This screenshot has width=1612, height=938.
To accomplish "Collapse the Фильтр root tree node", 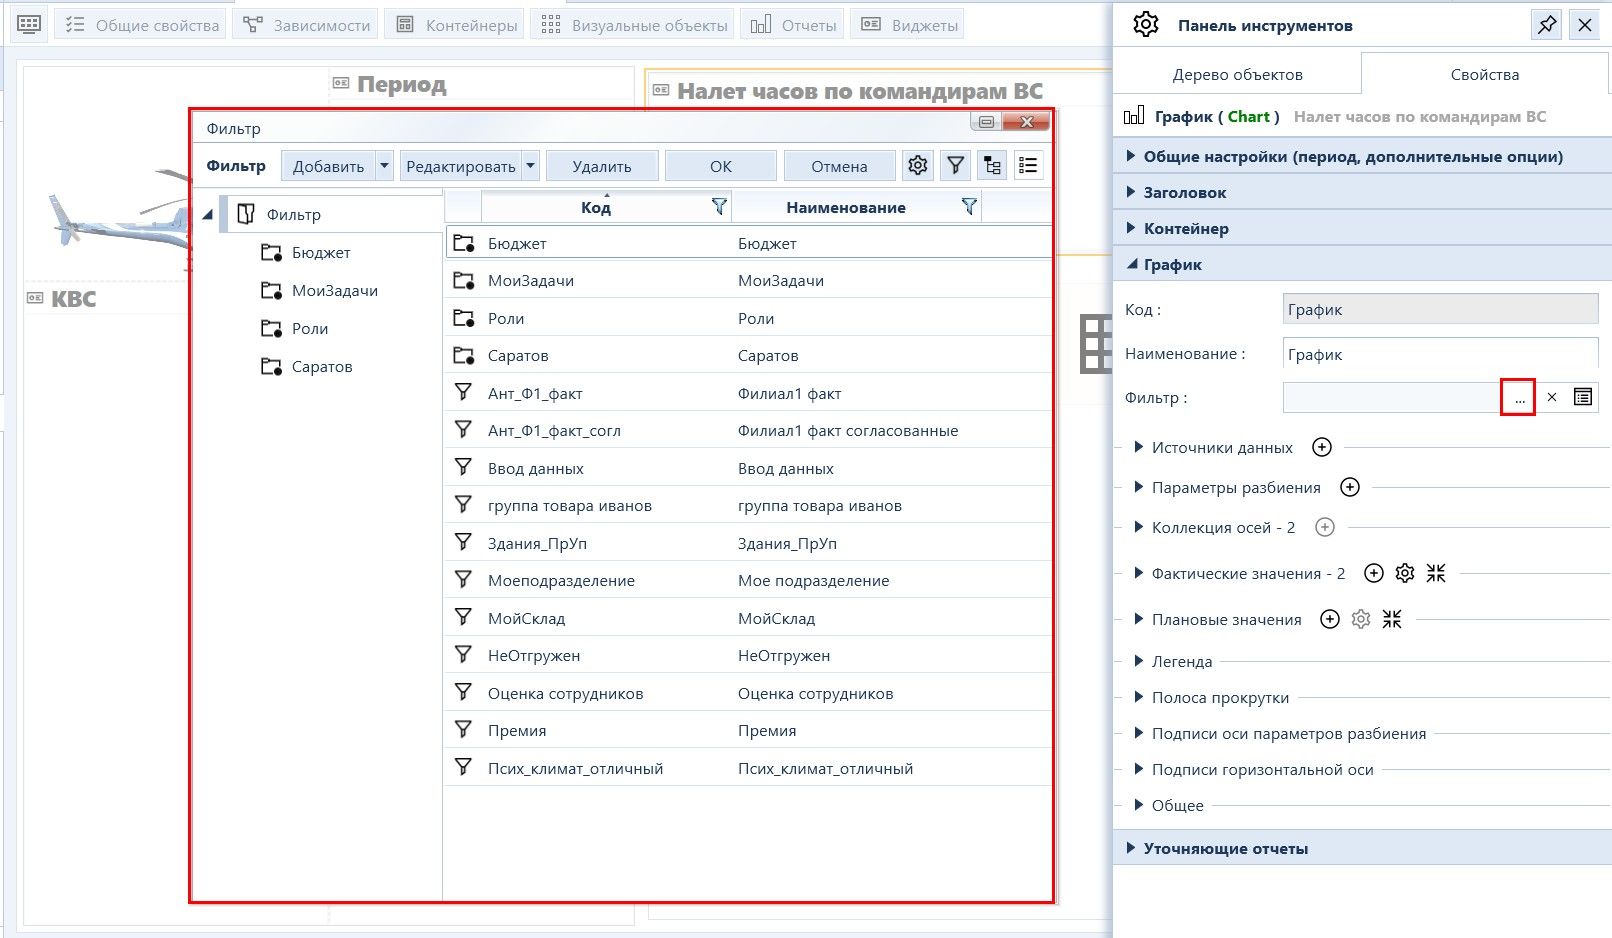I will pos(208,214).
